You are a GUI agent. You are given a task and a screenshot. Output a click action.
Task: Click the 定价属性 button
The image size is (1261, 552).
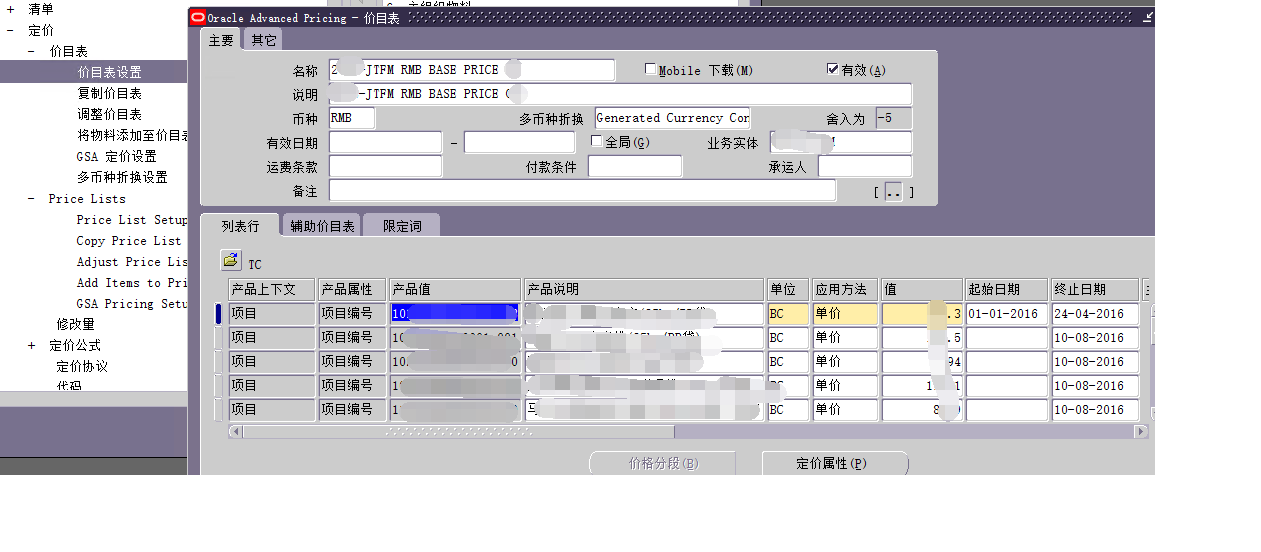[x=835, y=464]
